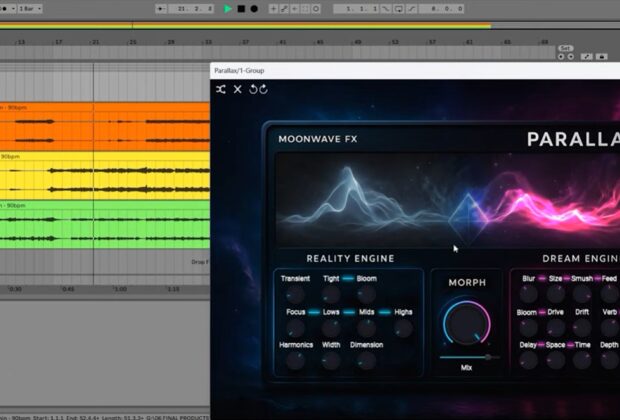Click the undo arrow in Parallax toolbar
Screen dimensions: 620x420
[253, 89]
